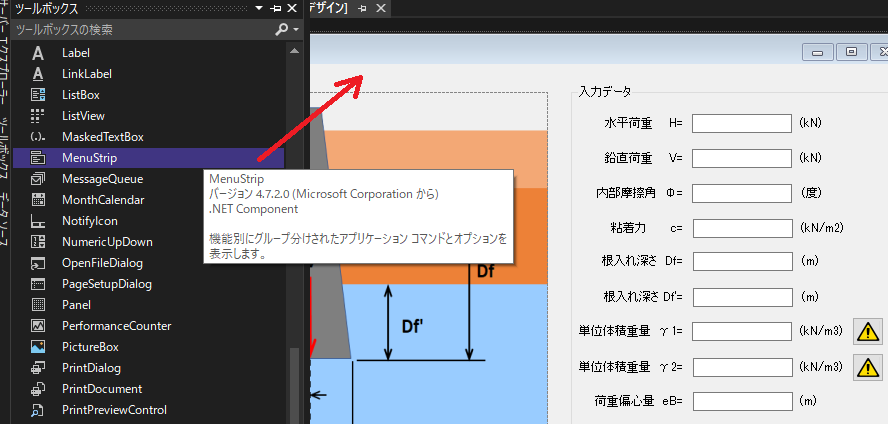Click the 粘着力 c= input field
The width and height of the screenshot is (888, 424).
click(x=742, y=228)
